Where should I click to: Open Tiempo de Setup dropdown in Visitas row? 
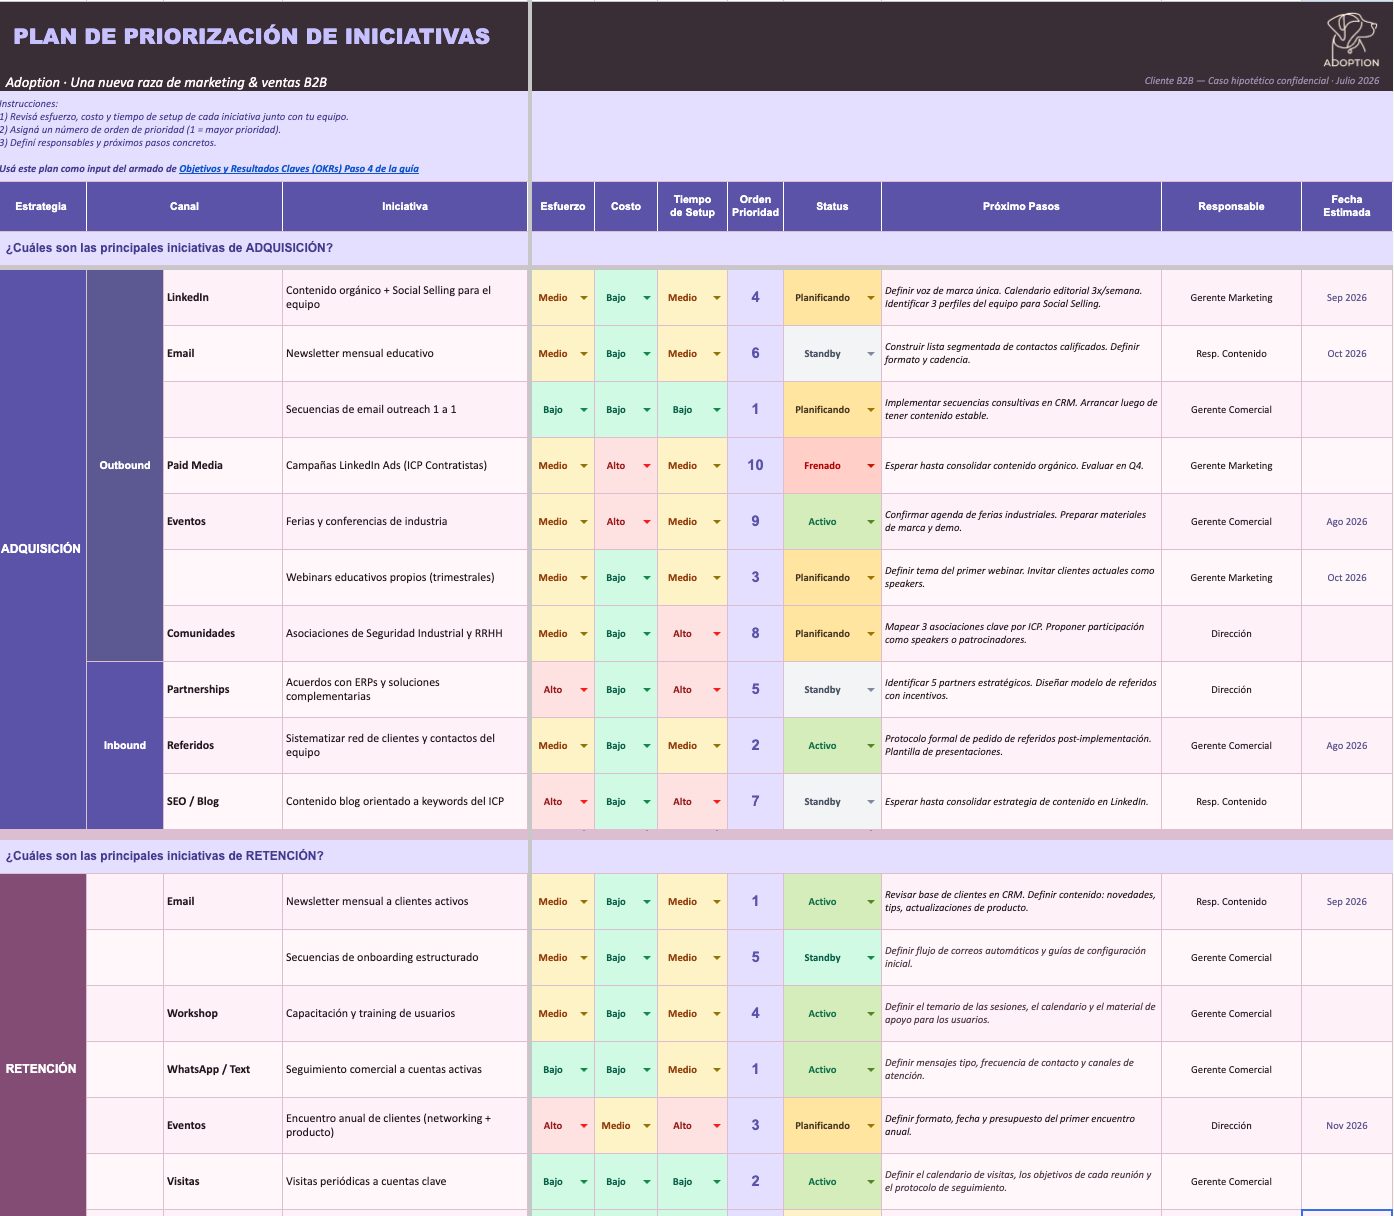717,1182
